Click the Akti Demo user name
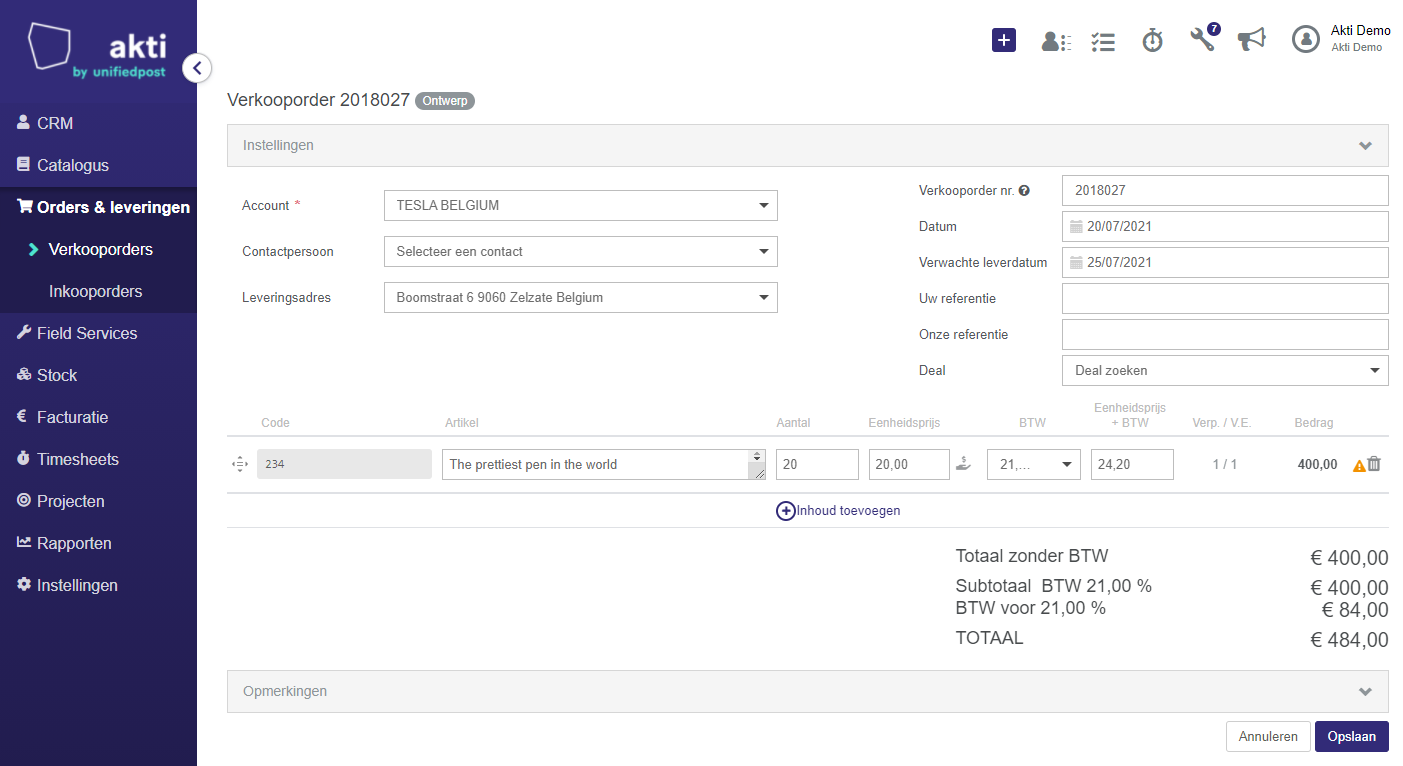The width and height of the screenshot is (1403, 766). pos(1360,31)
